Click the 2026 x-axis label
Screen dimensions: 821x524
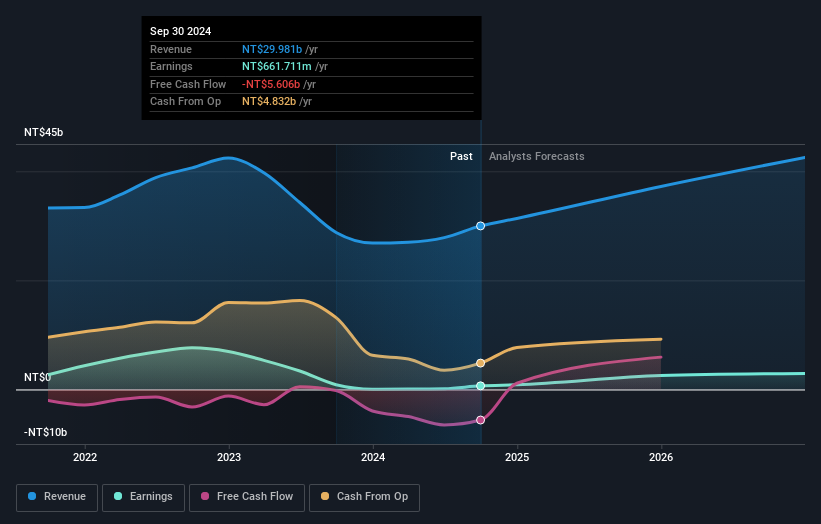661,457
